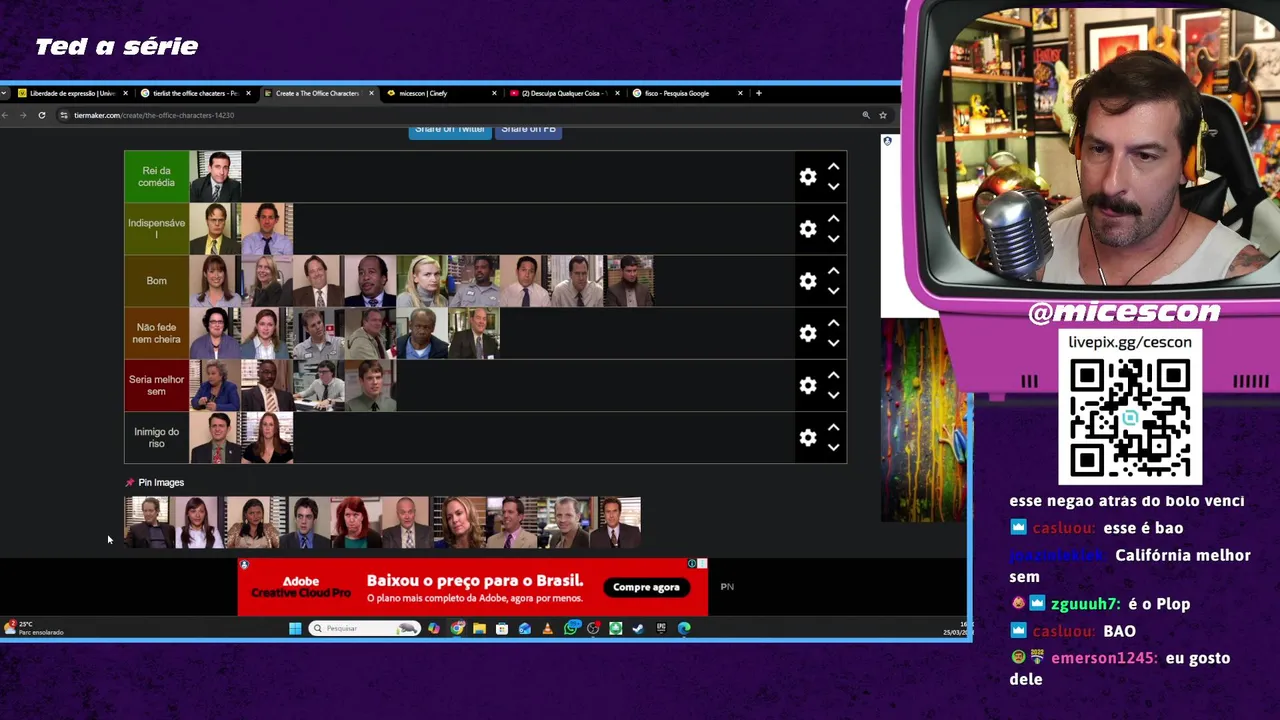Open VLC from the taskbar

click(x=547, y=628)
